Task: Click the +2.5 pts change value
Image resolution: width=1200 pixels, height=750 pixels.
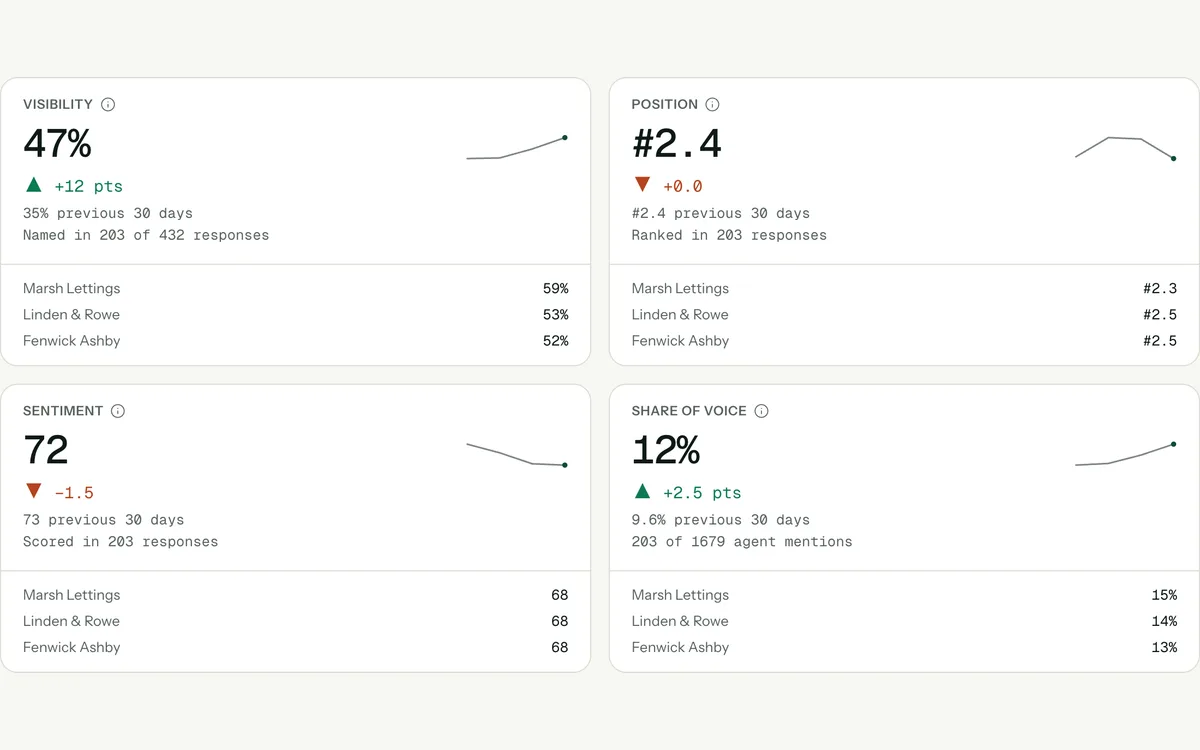Action: pyautogui.click(x=703, y=493)
